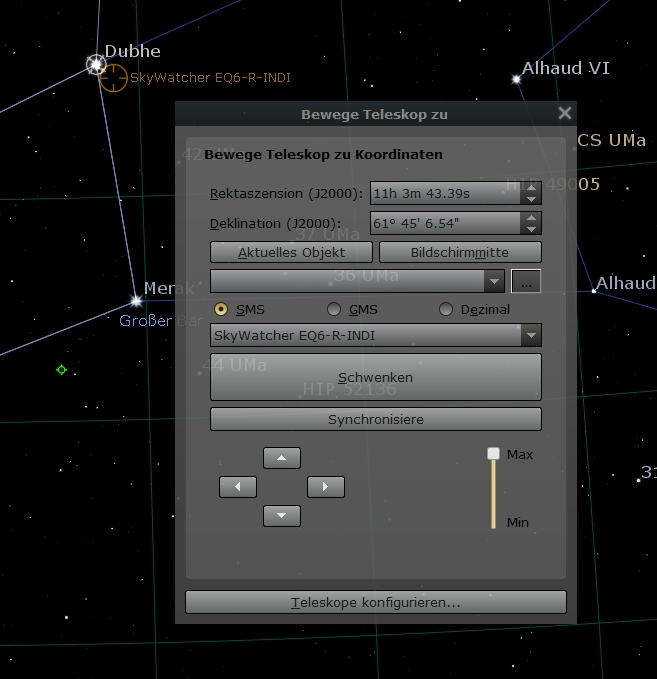Click the Schwenken button
657x679 pixels.
[375, 377]
